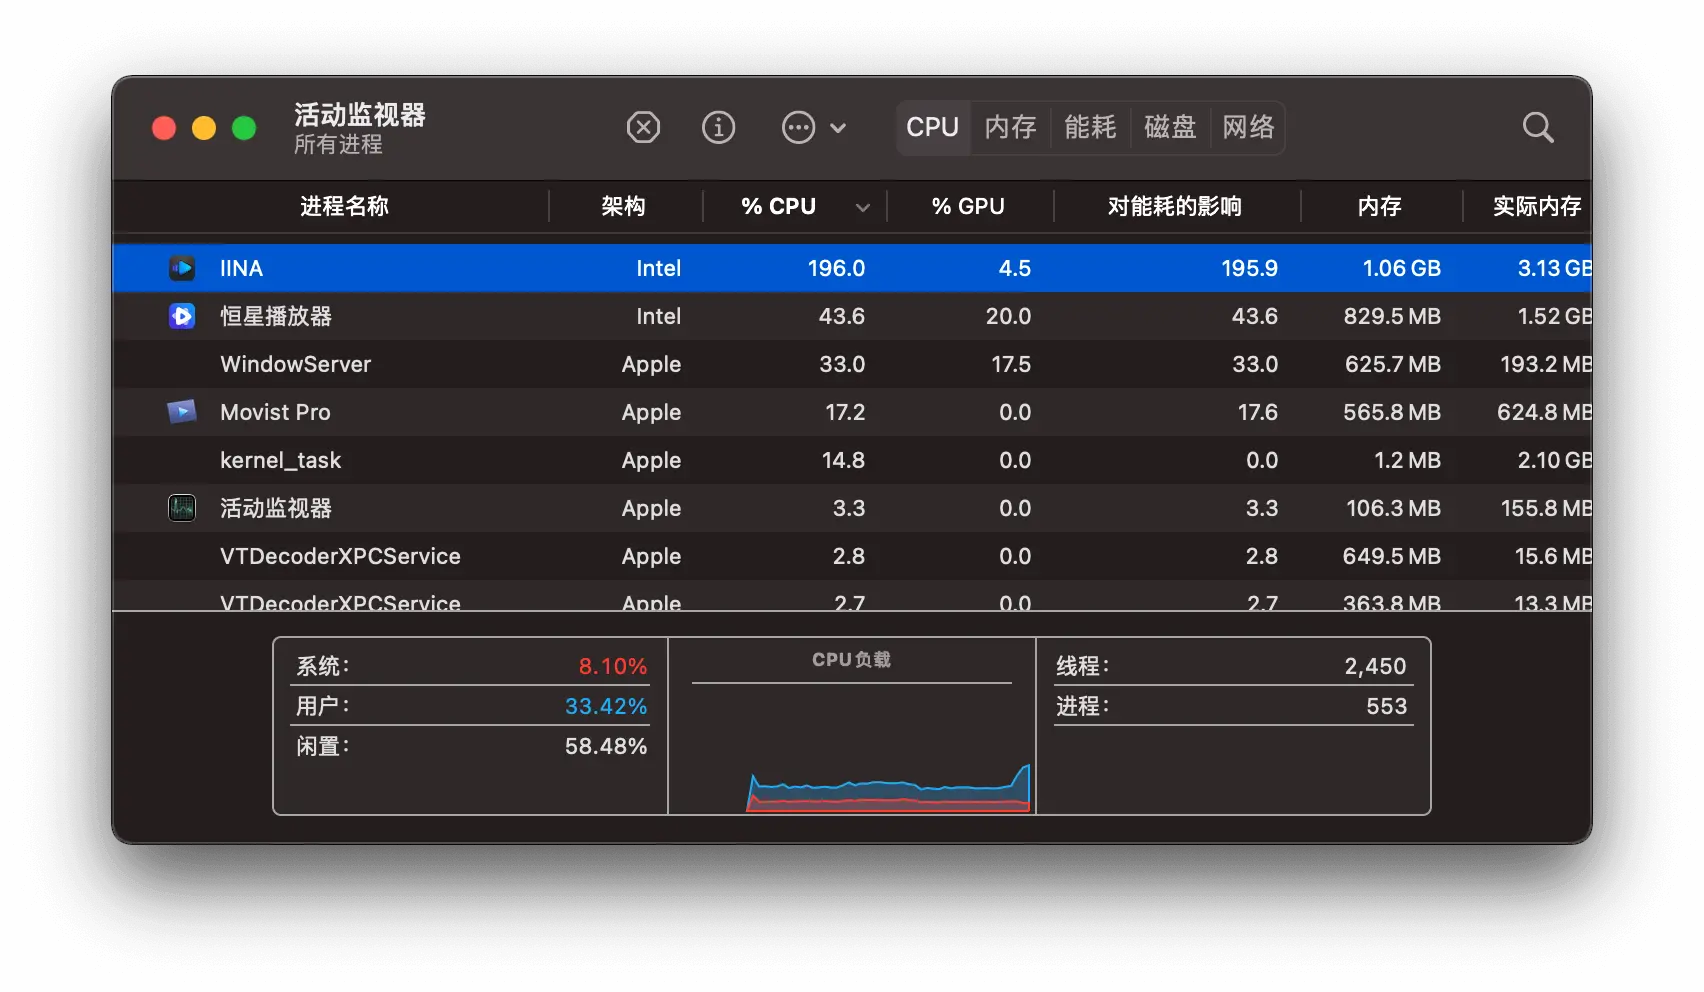This screenshot has width=1704, height=992.
Task: Click the green zoom window button
Action: click(x=244, y=128)
